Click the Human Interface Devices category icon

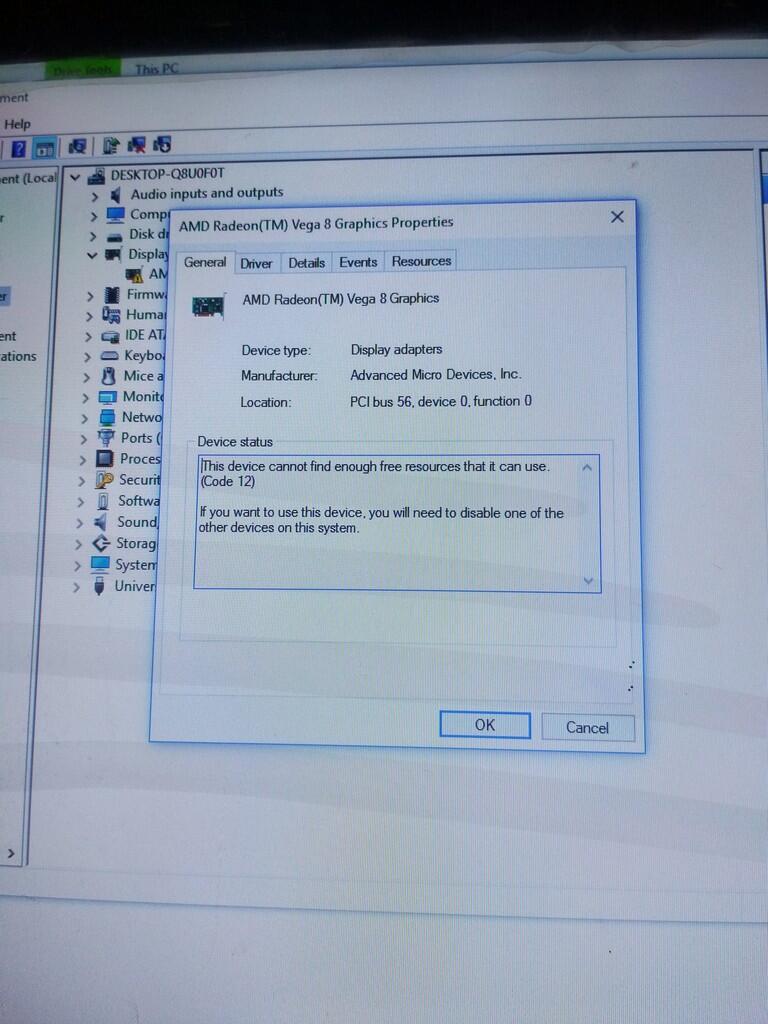pyautogui.click(x=111, y=315)
